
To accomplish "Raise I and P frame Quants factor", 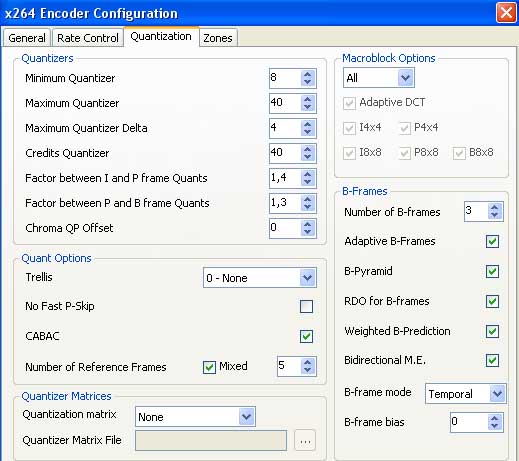I will 307,174.
